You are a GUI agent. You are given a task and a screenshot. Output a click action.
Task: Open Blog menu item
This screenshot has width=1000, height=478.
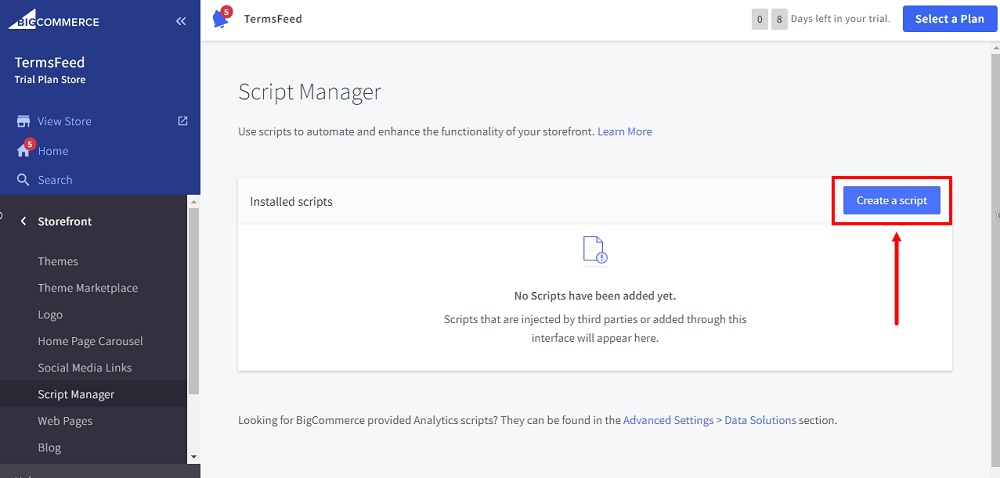pyautogui.click(x=50, y=448)
